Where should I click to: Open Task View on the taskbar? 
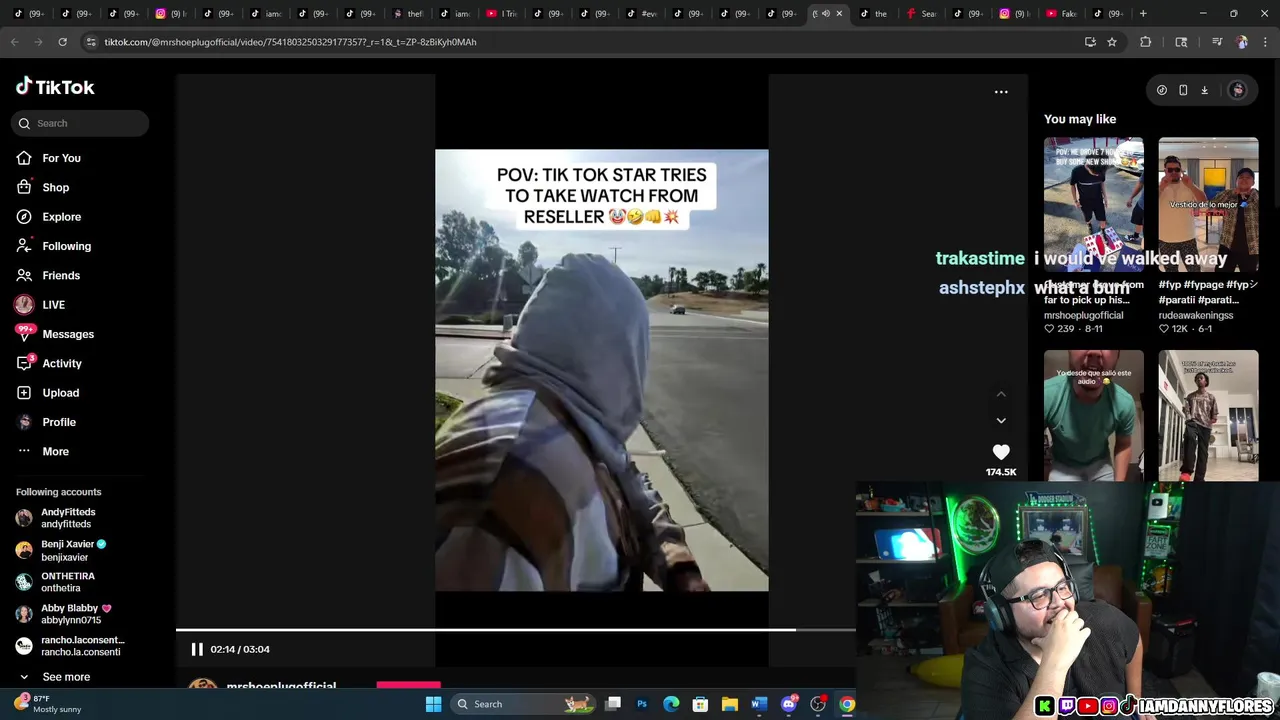[613, 704]
